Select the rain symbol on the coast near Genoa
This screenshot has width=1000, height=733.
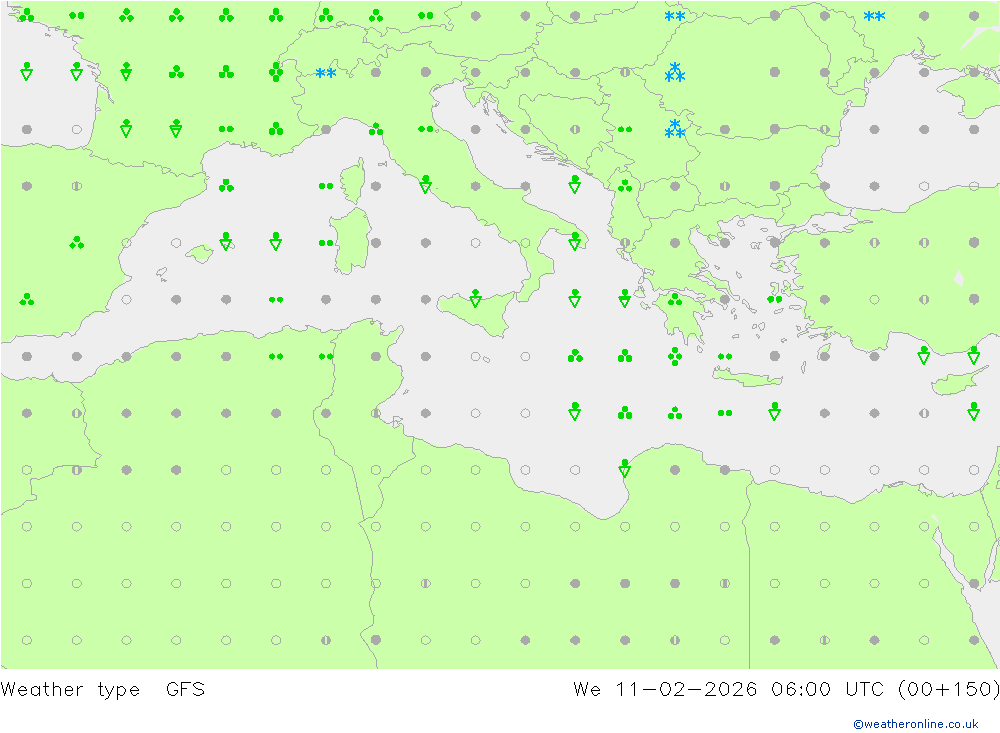tap(376, 129)
